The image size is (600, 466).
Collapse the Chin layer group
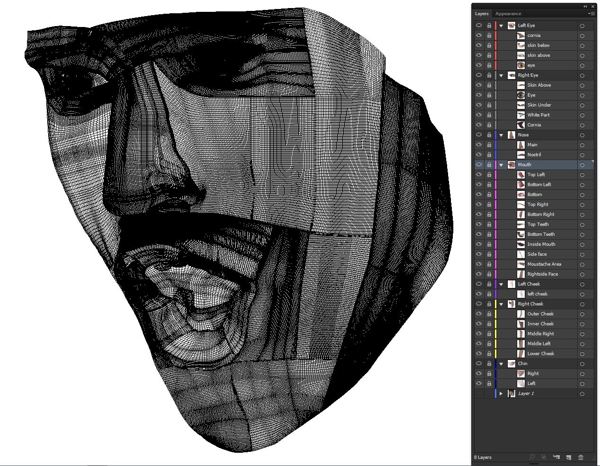(x=501, y=364)
